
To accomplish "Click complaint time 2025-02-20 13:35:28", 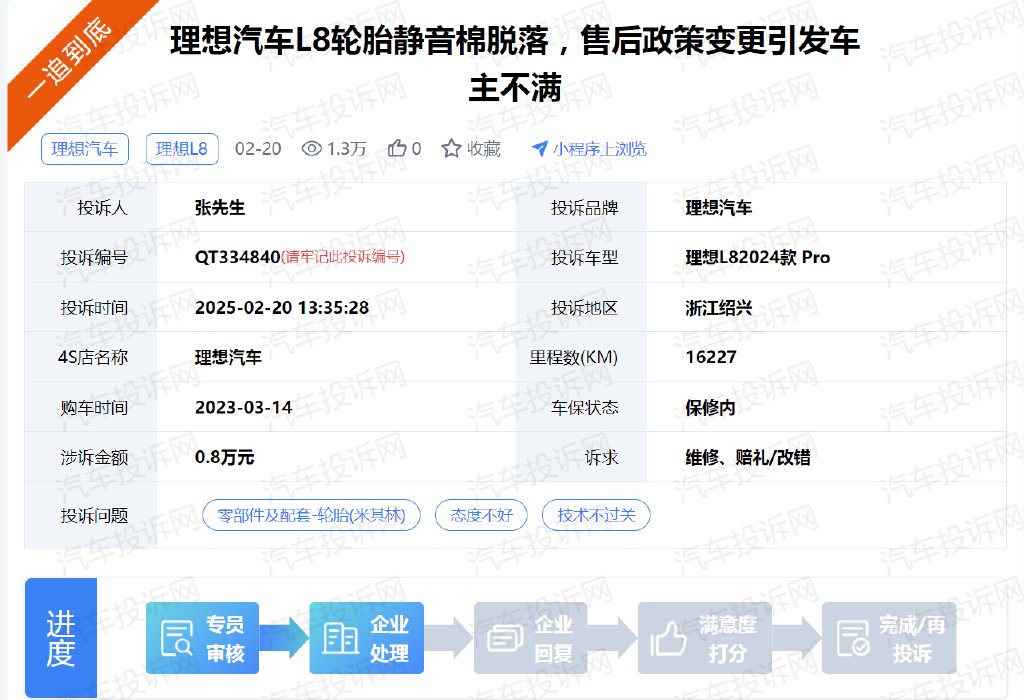I will [x=282, y=308].
